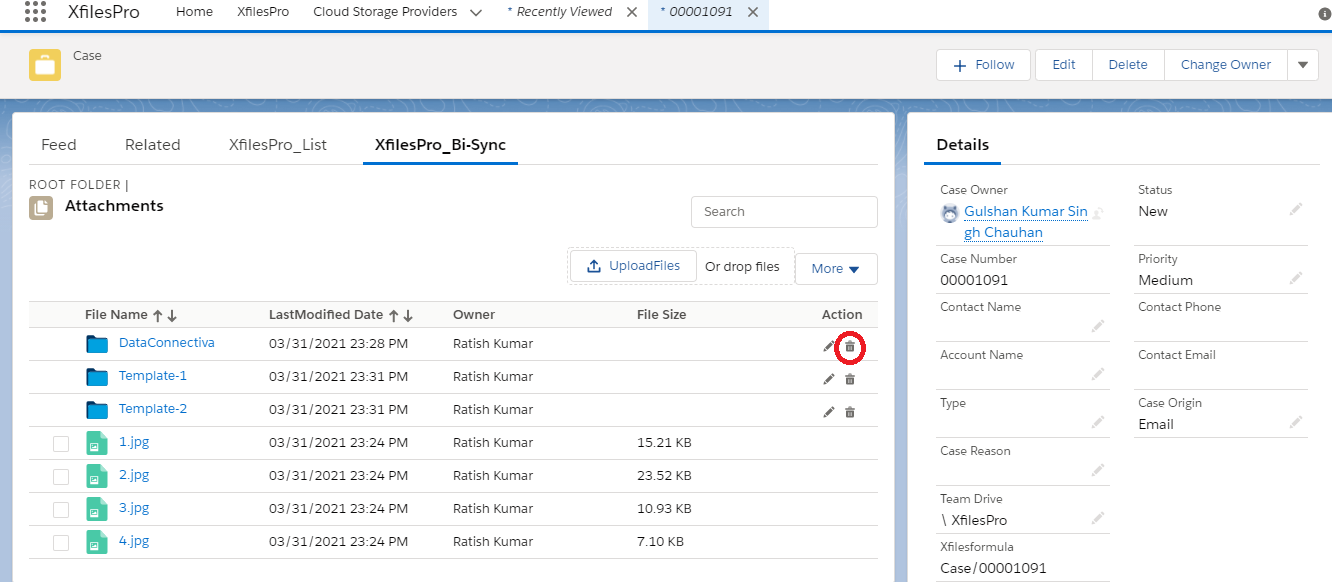The height and width of the screenshot is (582, 1332).
Task: Click the Delete case button
Action: pos(1128,65)
